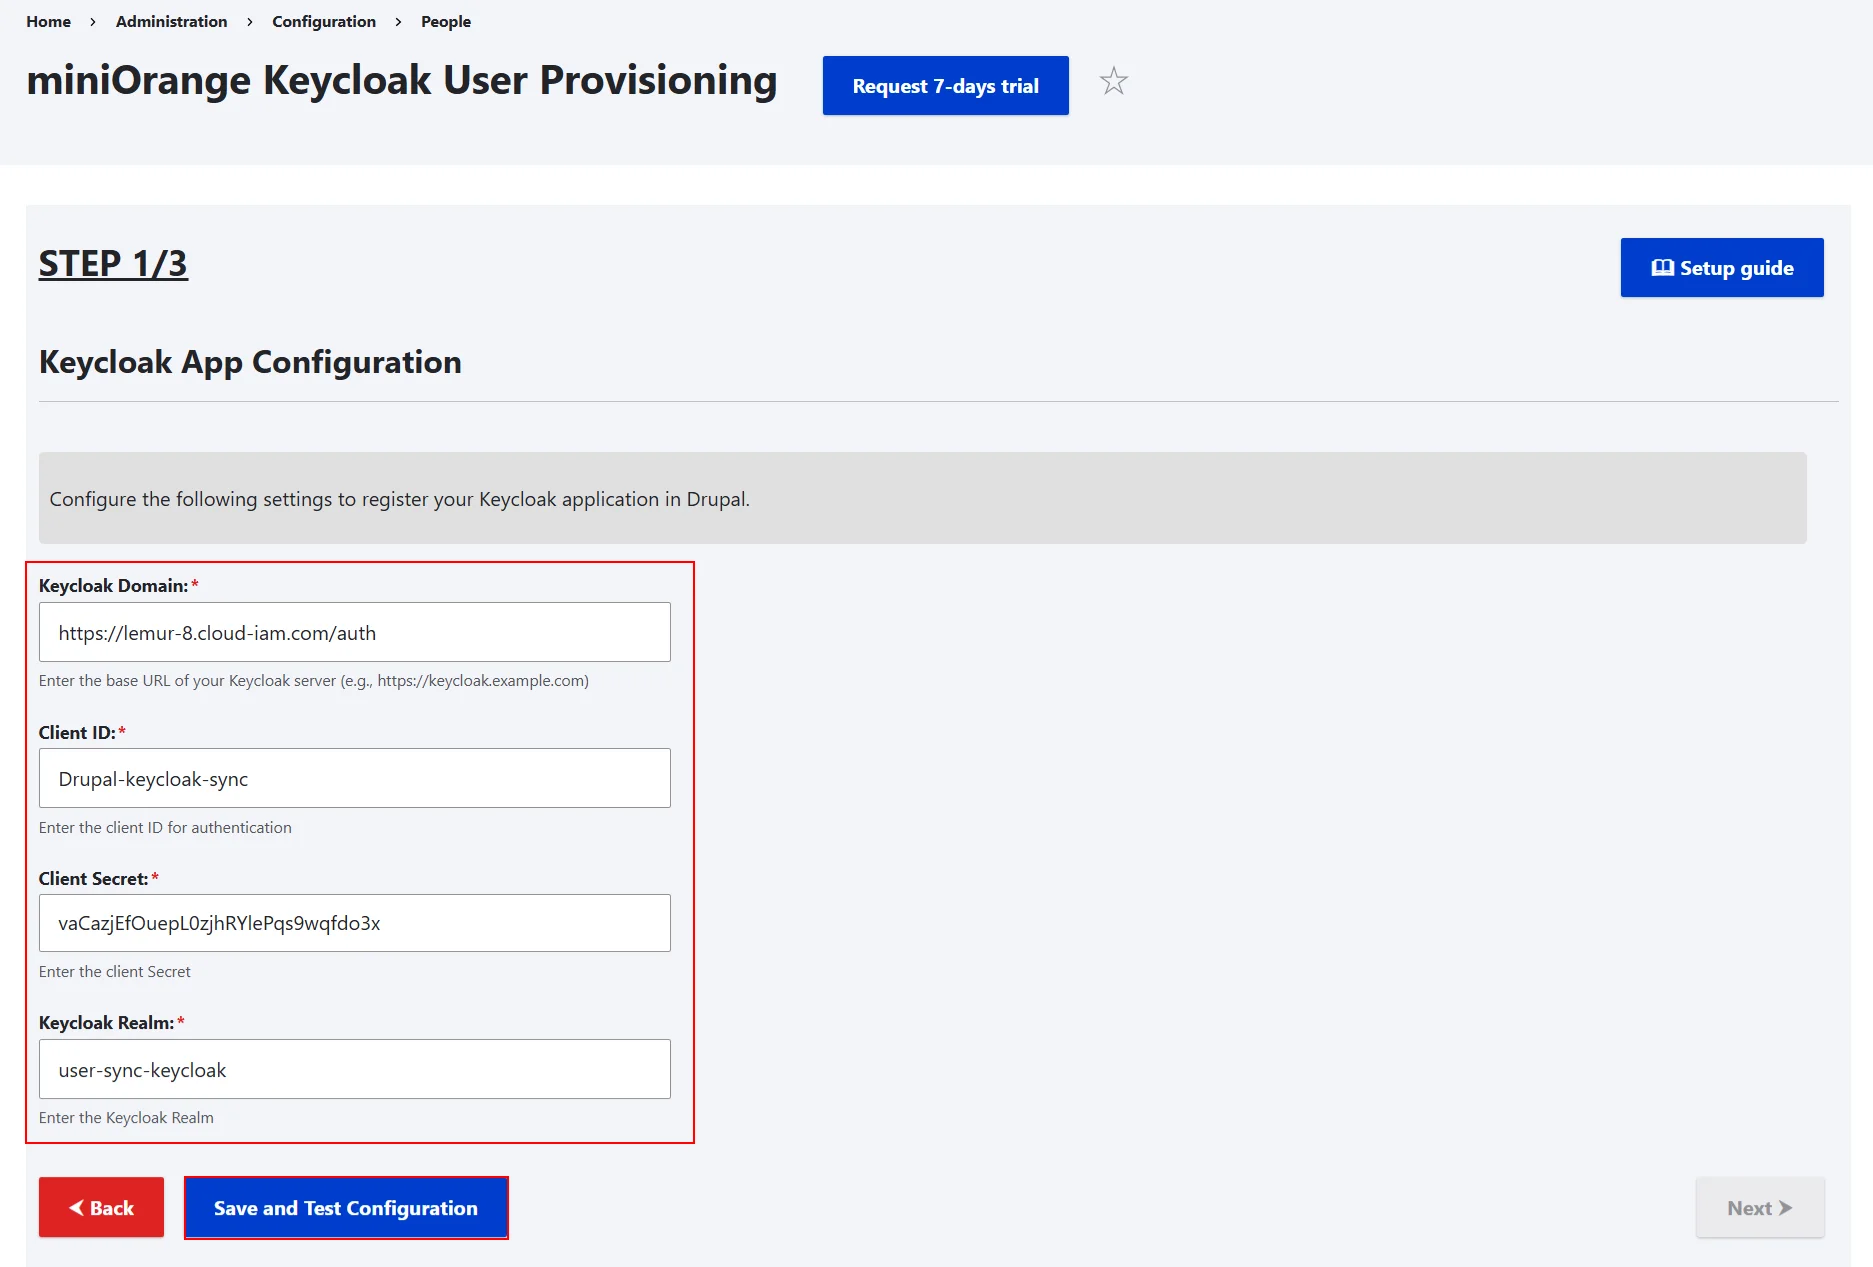1873x1267 pixels.
Task: Navigate to Home via the breadcrumb
Action: tap(48, 21)
